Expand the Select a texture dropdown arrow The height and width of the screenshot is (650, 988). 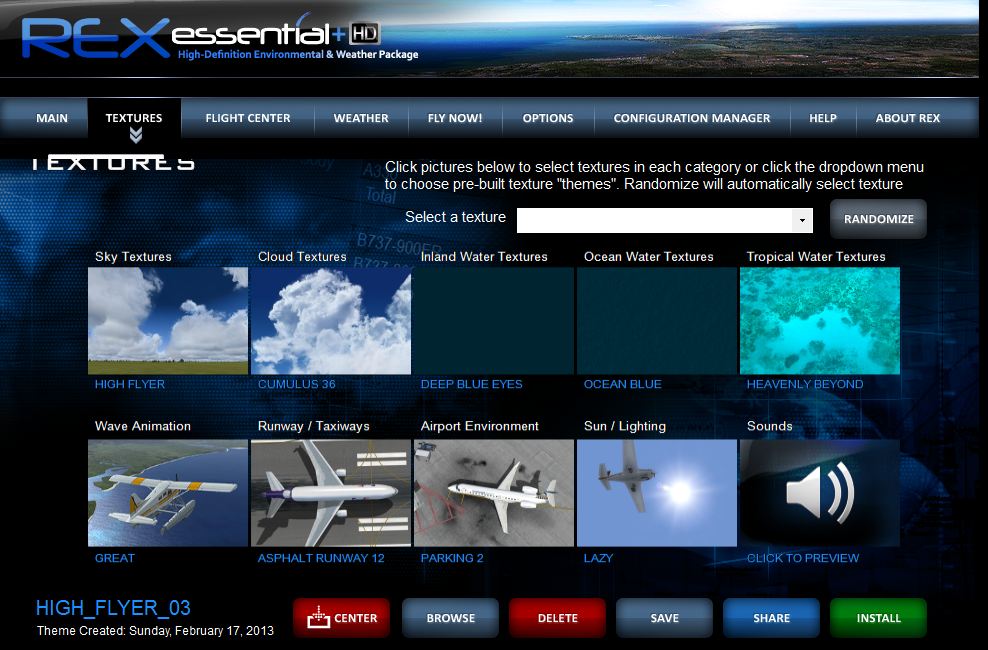coord(802,220)
